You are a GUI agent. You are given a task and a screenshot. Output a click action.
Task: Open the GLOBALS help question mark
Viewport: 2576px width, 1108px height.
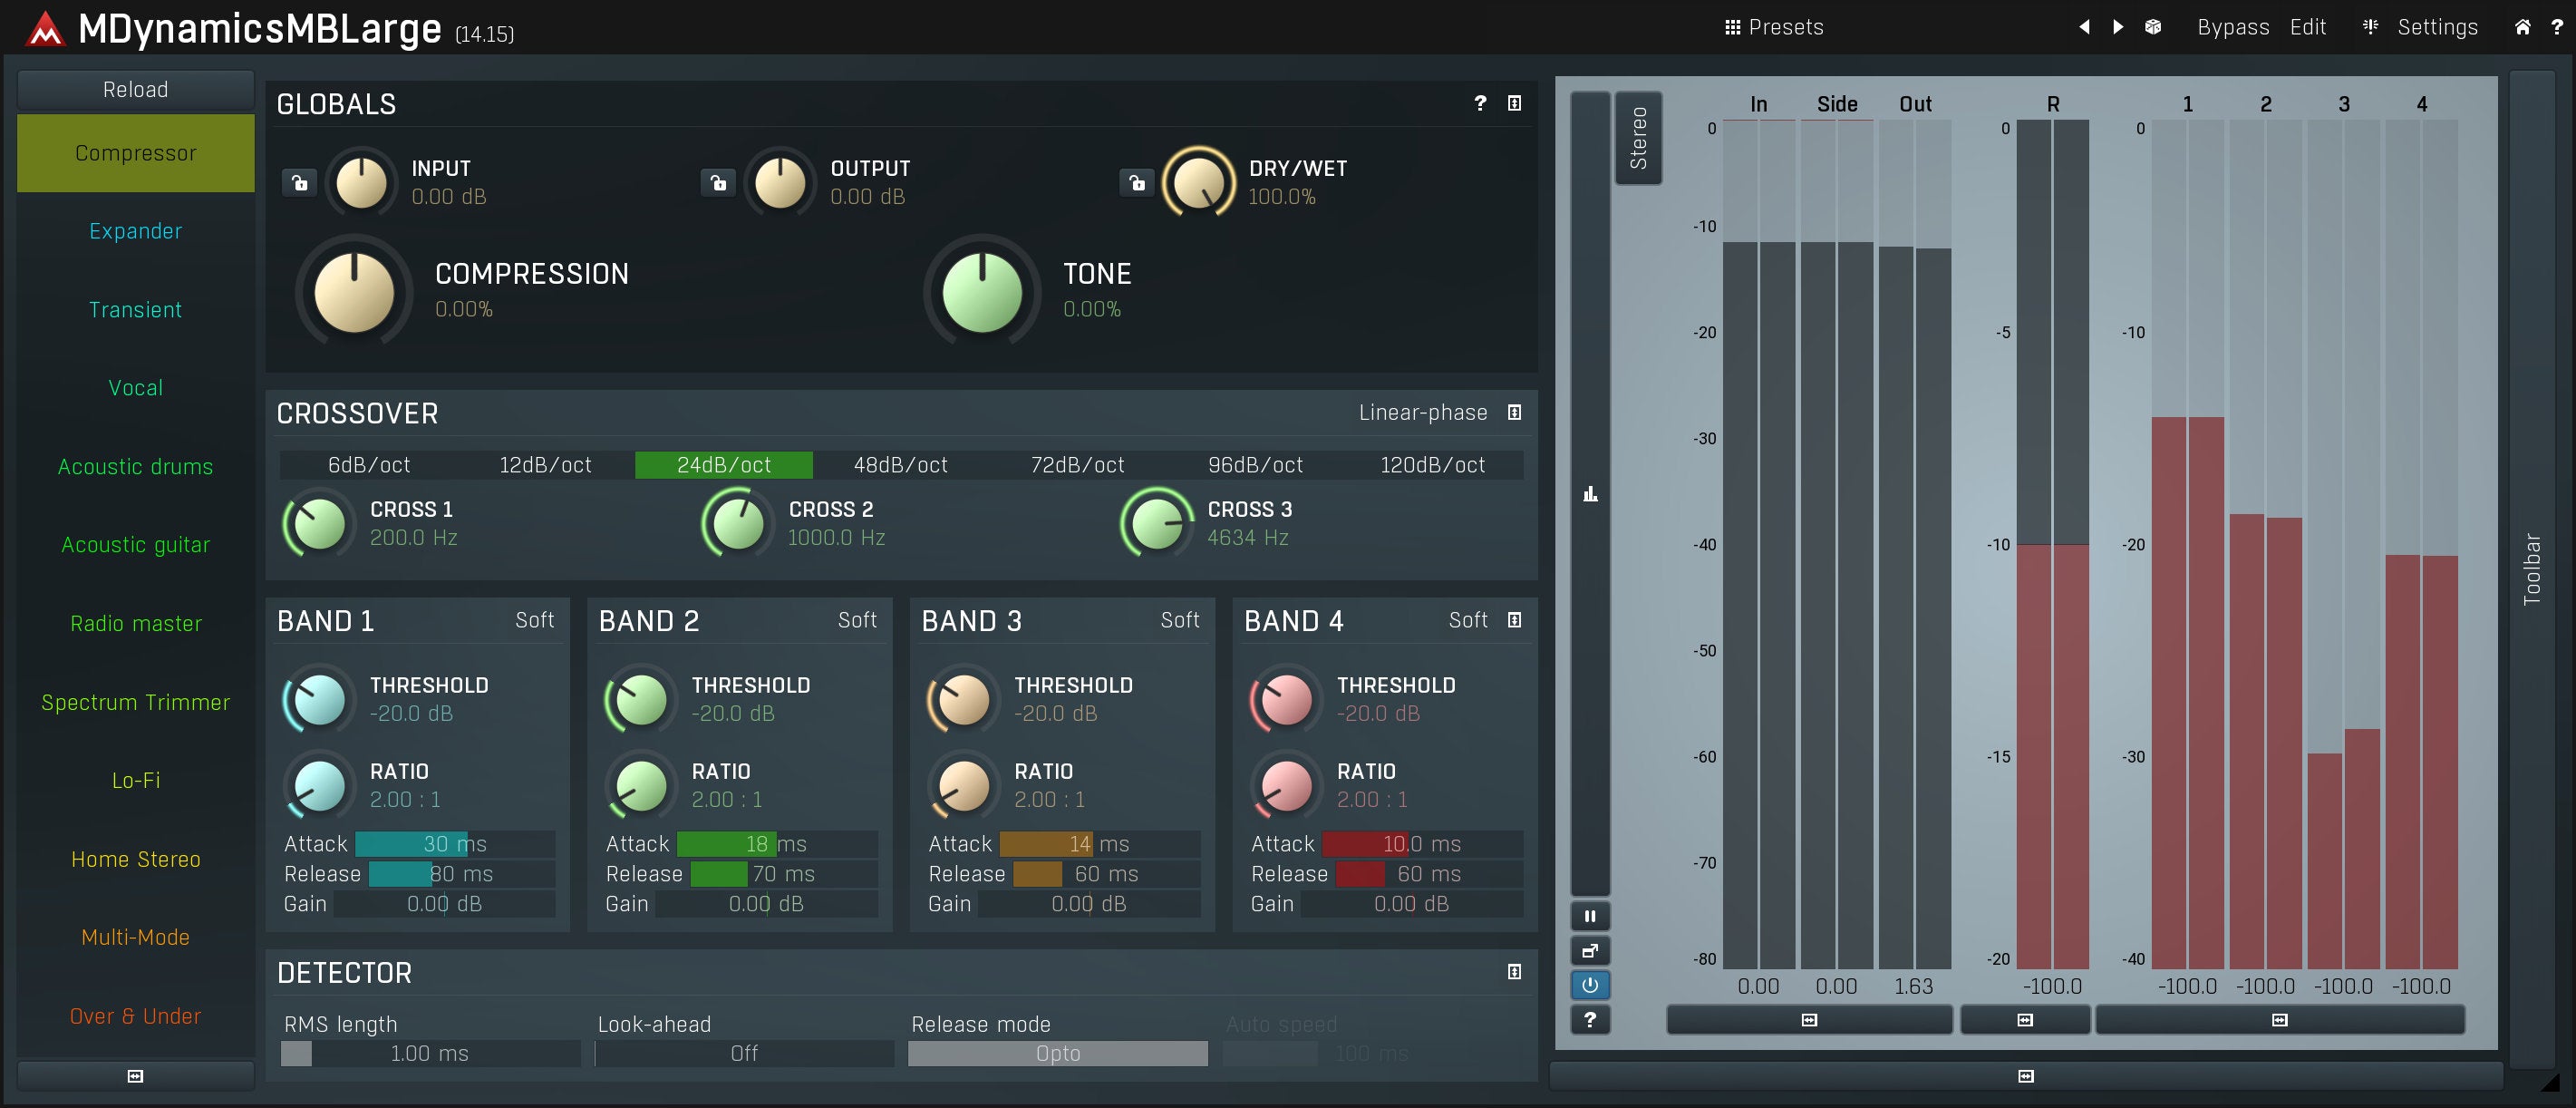tap(1480, 103)
